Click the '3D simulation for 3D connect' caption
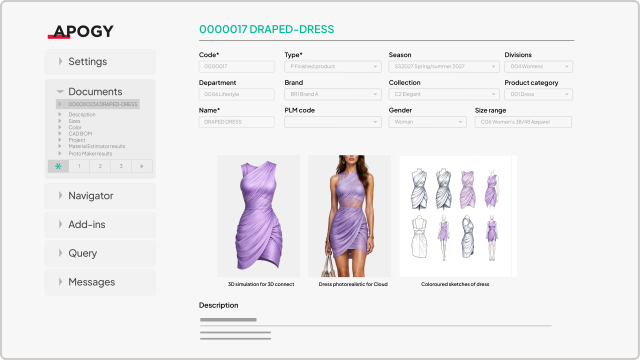 point(261,284)
